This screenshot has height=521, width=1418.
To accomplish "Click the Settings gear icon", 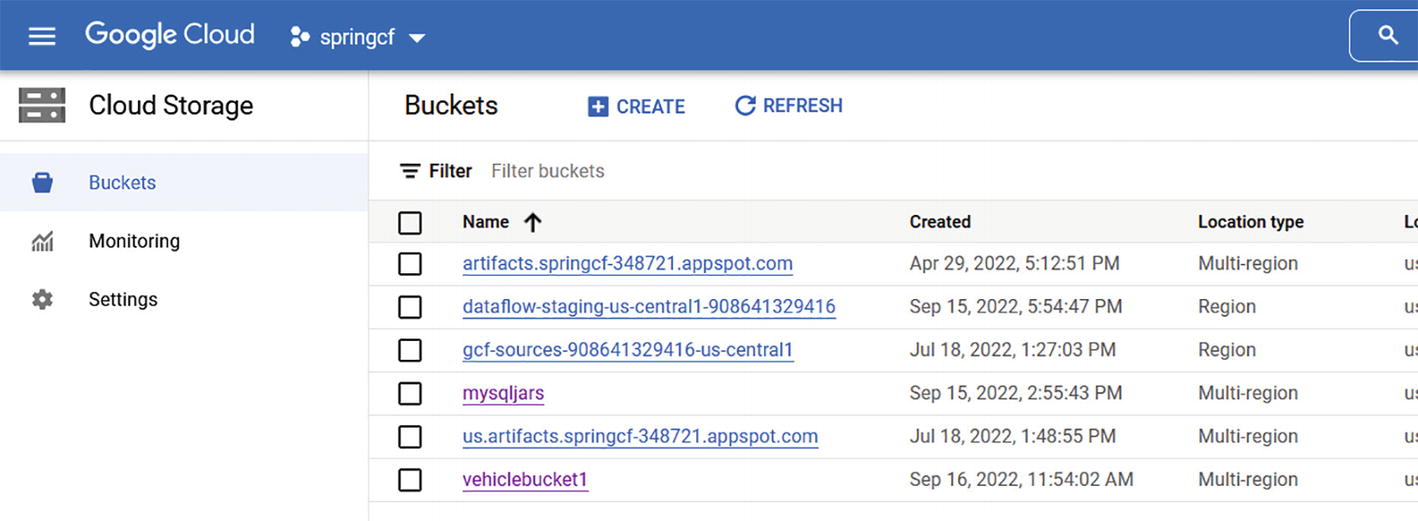I will click(x=42, y=299).
